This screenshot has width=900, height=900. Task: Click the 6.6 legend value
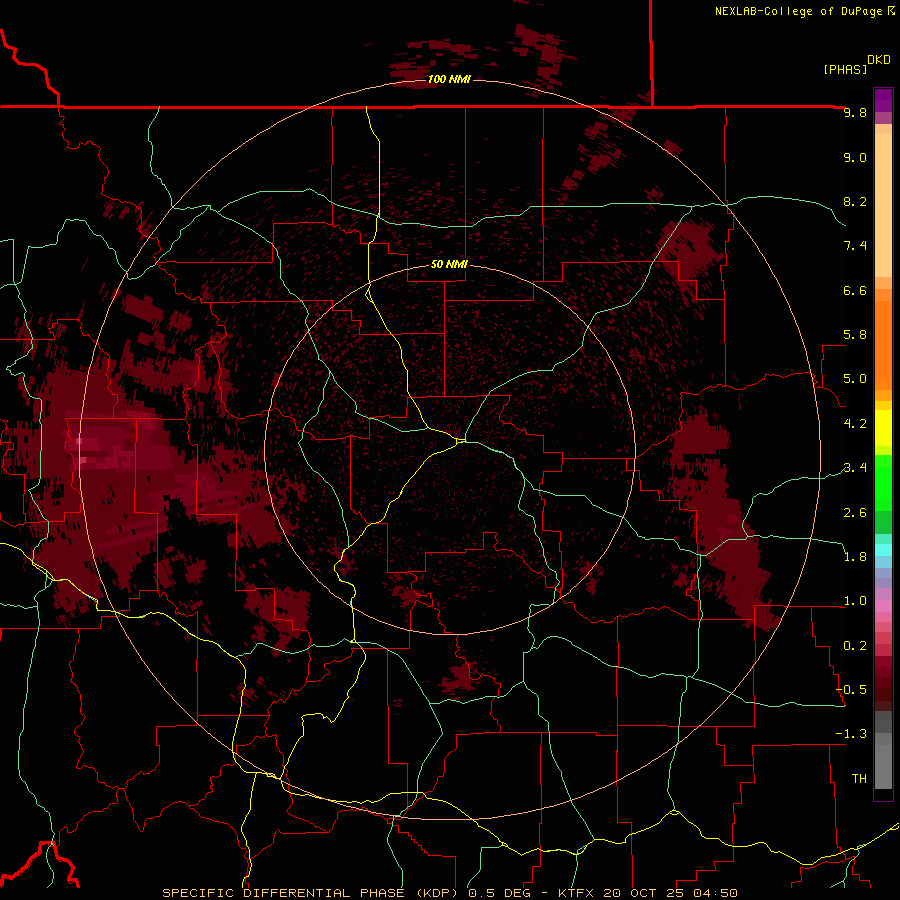click(855, 290)
